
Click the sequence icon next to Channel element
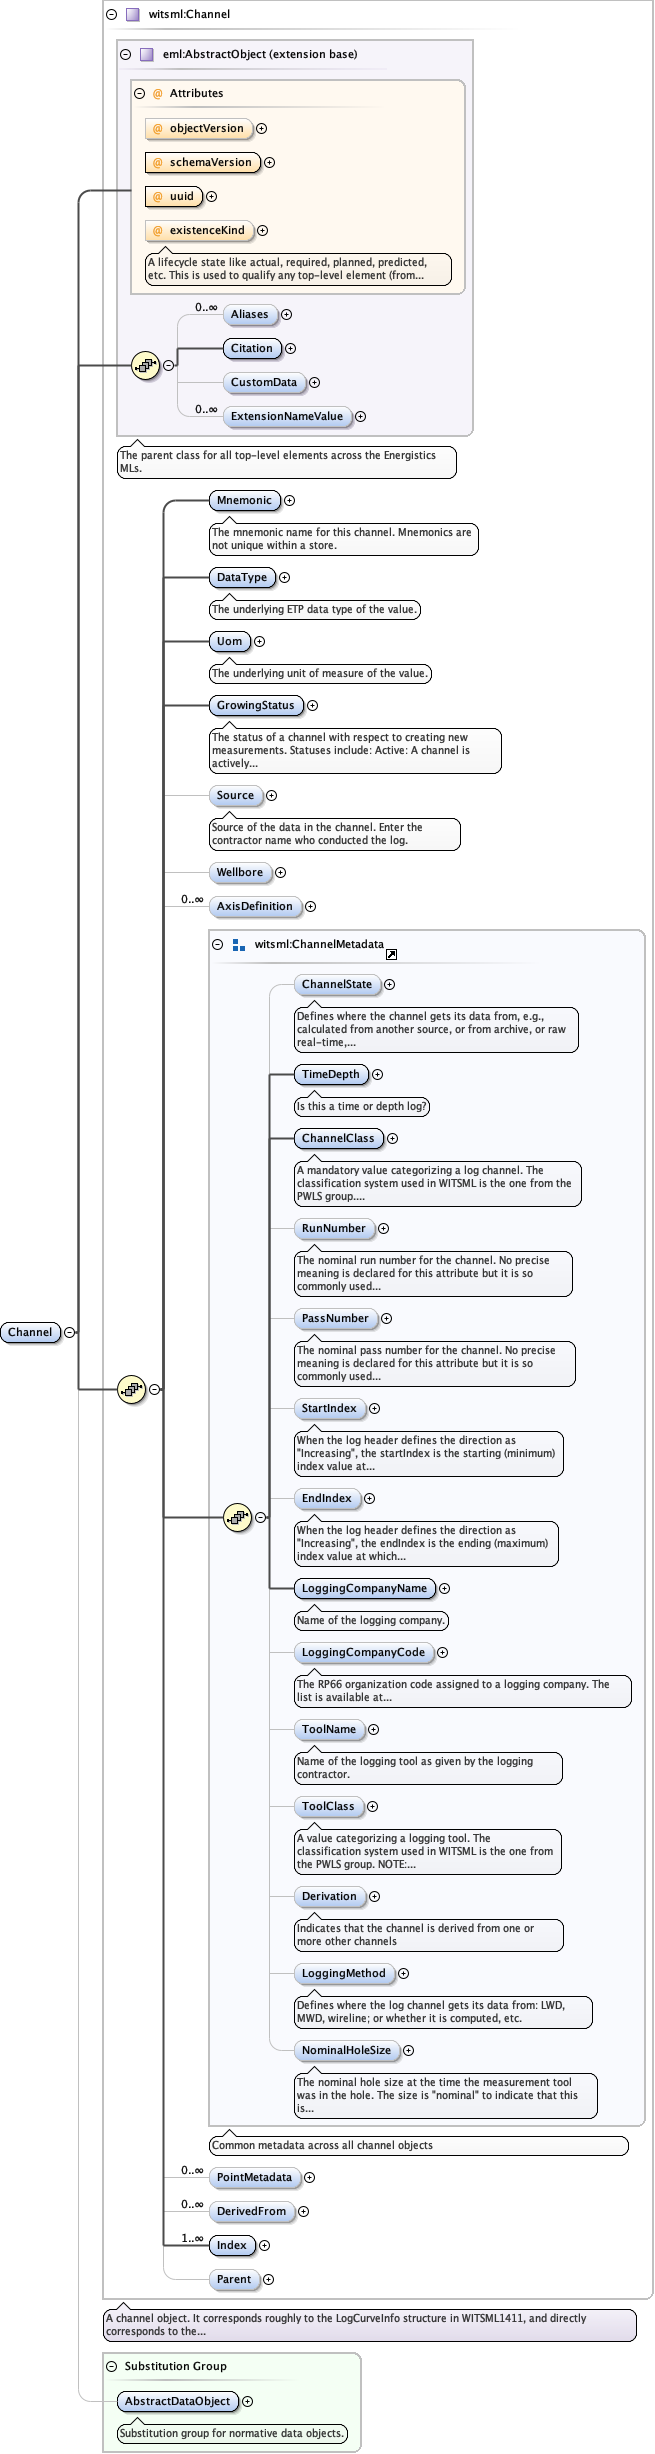[131, 1389]
